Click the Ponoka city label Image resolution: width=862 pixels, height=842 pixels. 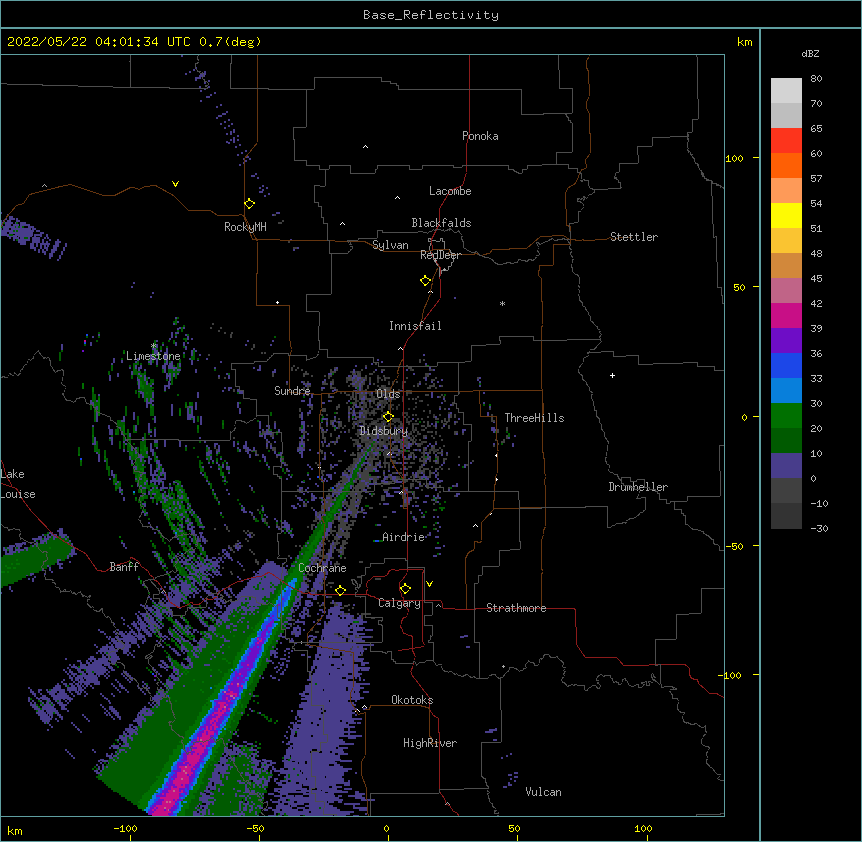point(480,136)
